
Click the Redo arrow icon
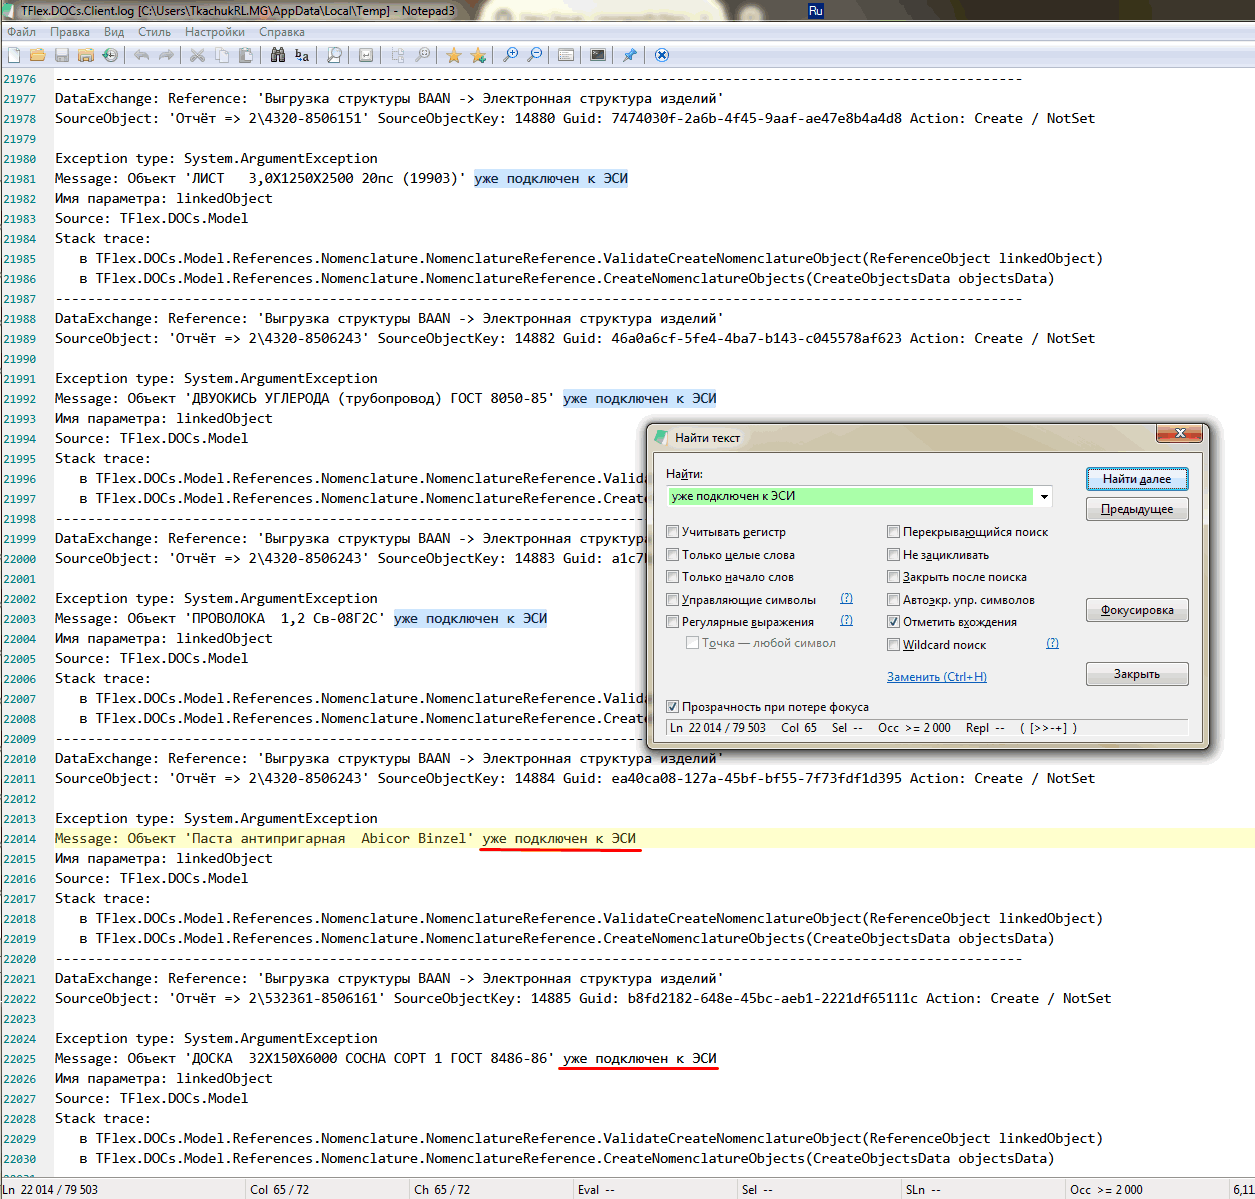click(166, 55)
